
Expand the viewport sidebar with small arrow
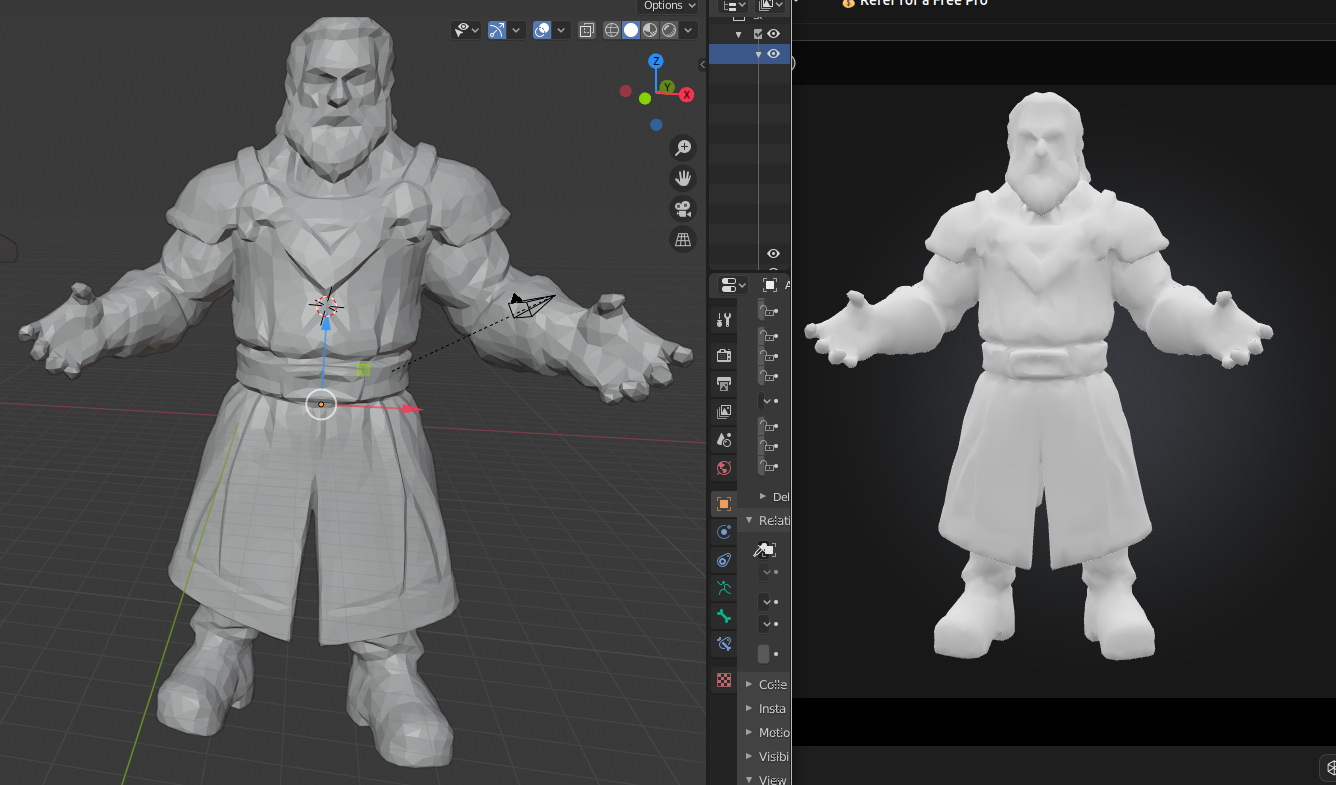[x=702, y=64]
